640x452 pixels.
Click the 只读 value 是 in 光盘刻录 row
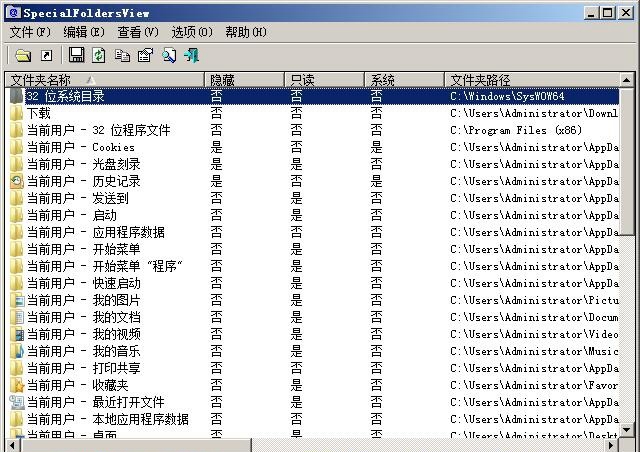click(296, 164)
